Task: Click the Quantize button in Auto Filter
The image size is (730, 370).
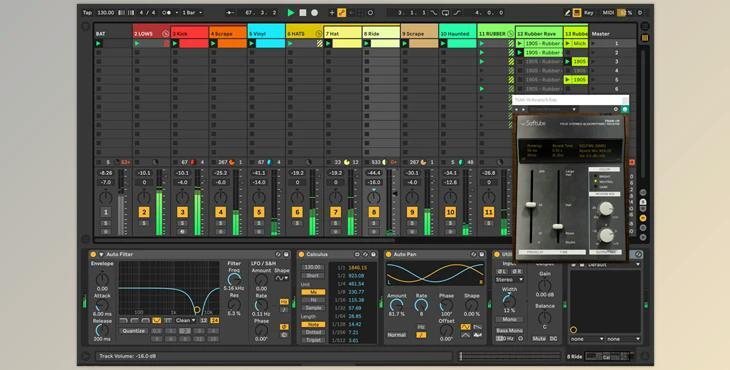Action: pos(134,331)
